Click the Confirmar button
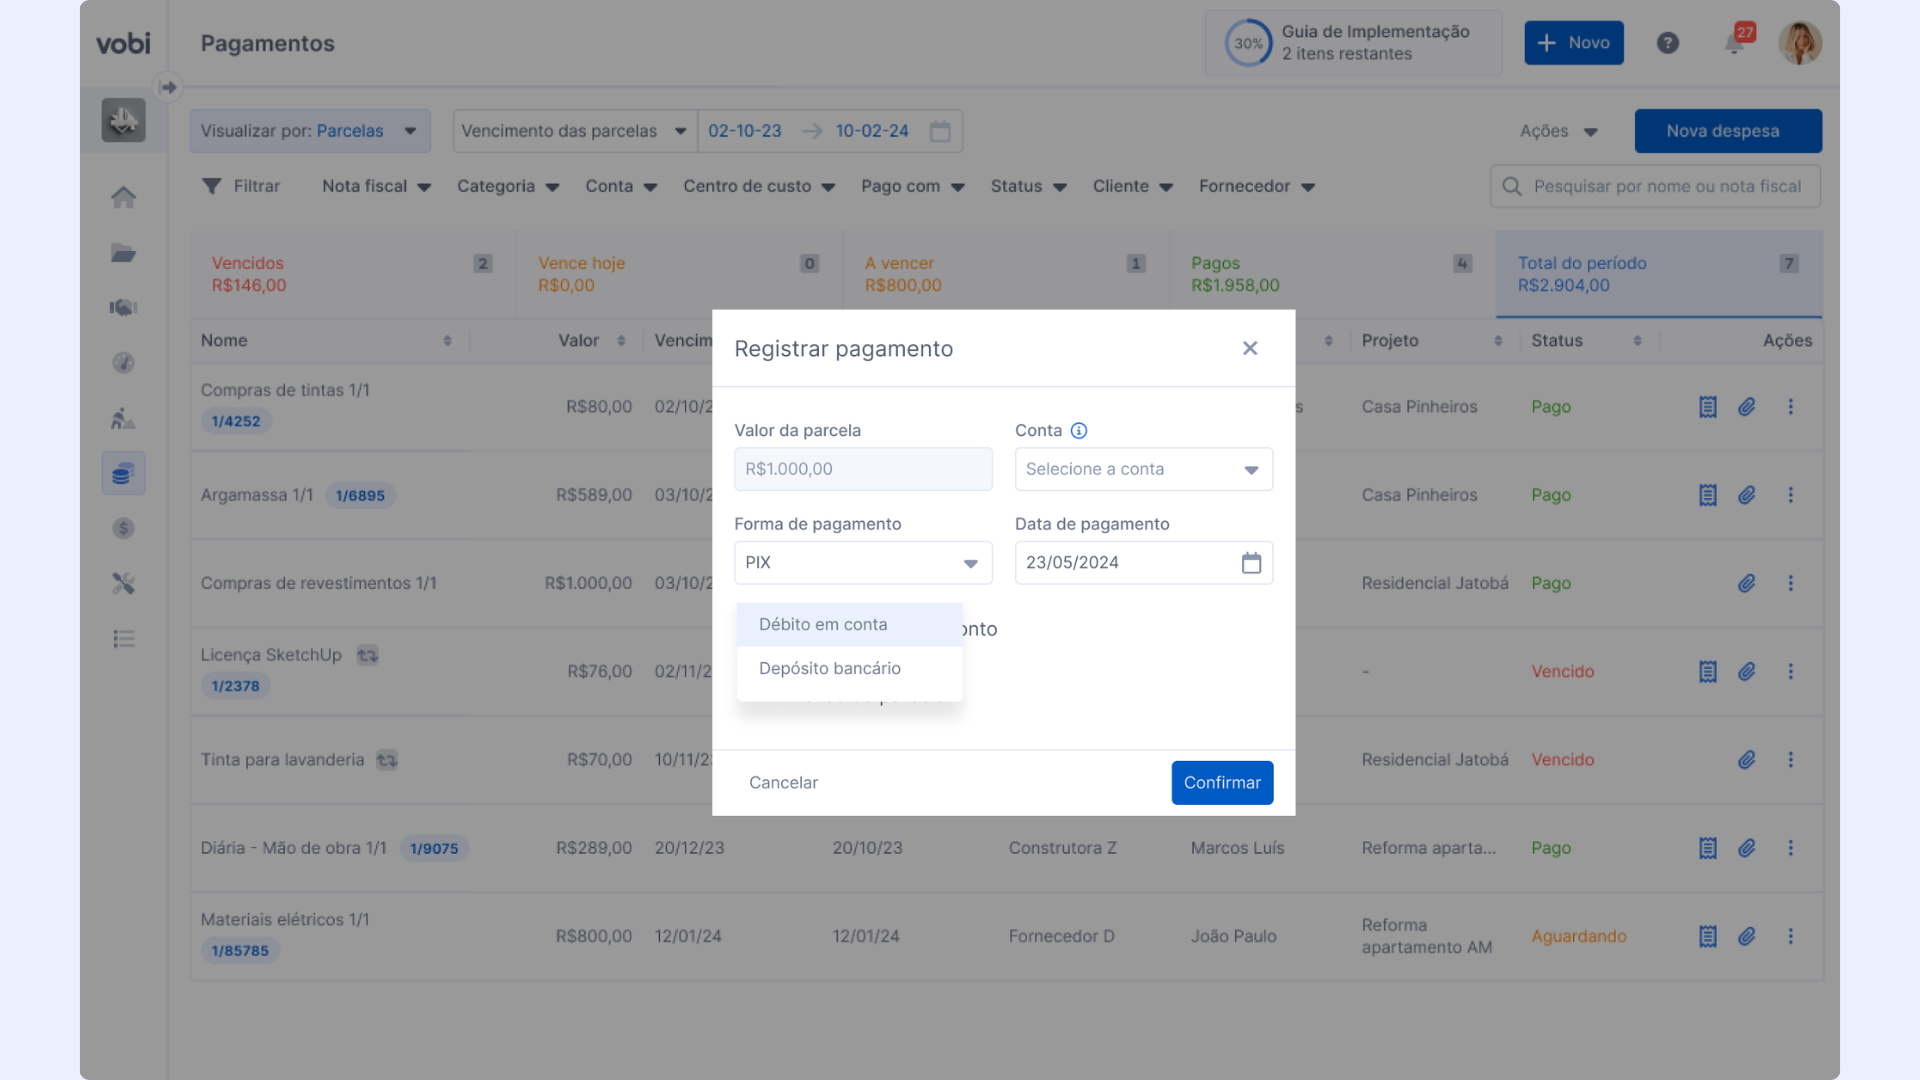 (x=1221, y=783)
